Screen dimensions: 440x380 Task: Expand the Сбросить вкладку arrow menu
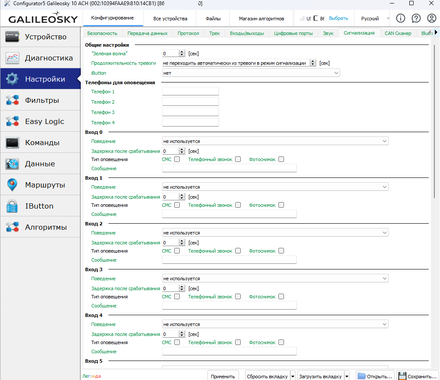pos(293,376)
